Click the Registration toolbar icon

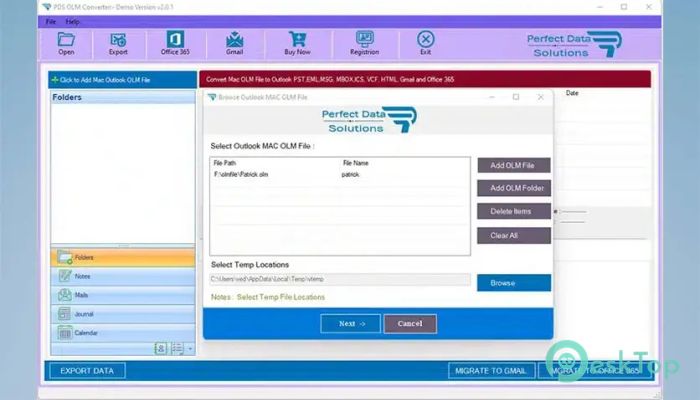(x=364, y=40)
